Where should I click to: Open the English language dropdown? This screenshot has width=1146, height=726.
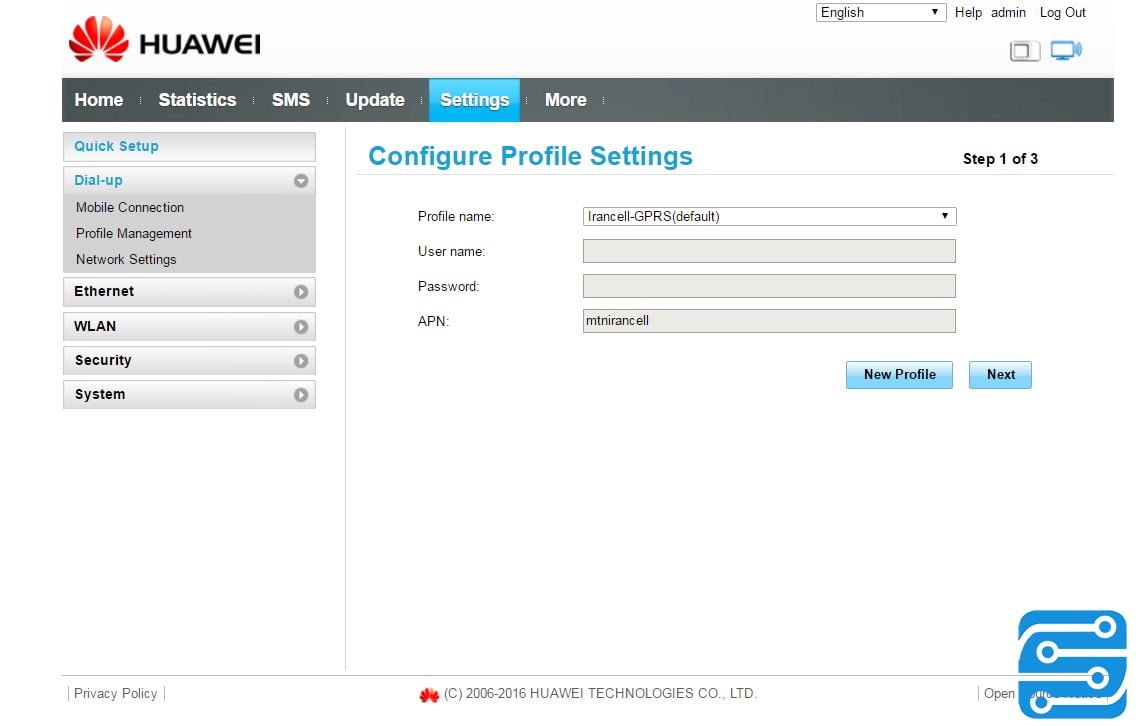879,12
